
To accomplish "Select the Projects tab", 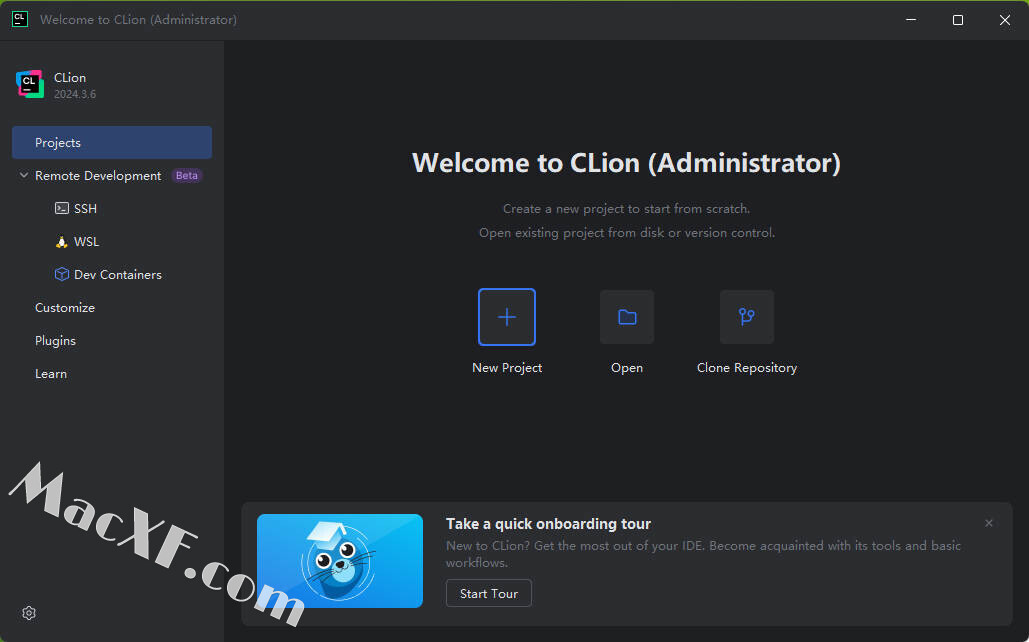I will click(x=112, y=142).
